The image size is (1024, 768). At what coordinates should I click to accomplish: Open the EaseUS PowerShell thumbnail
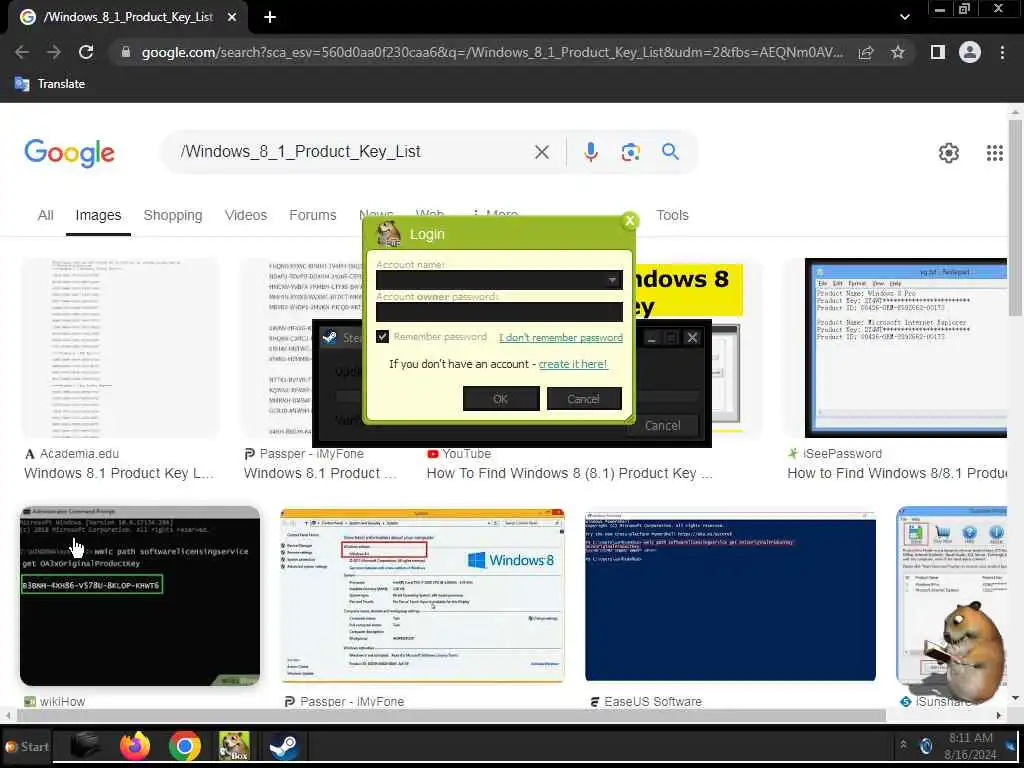[730, 596]
